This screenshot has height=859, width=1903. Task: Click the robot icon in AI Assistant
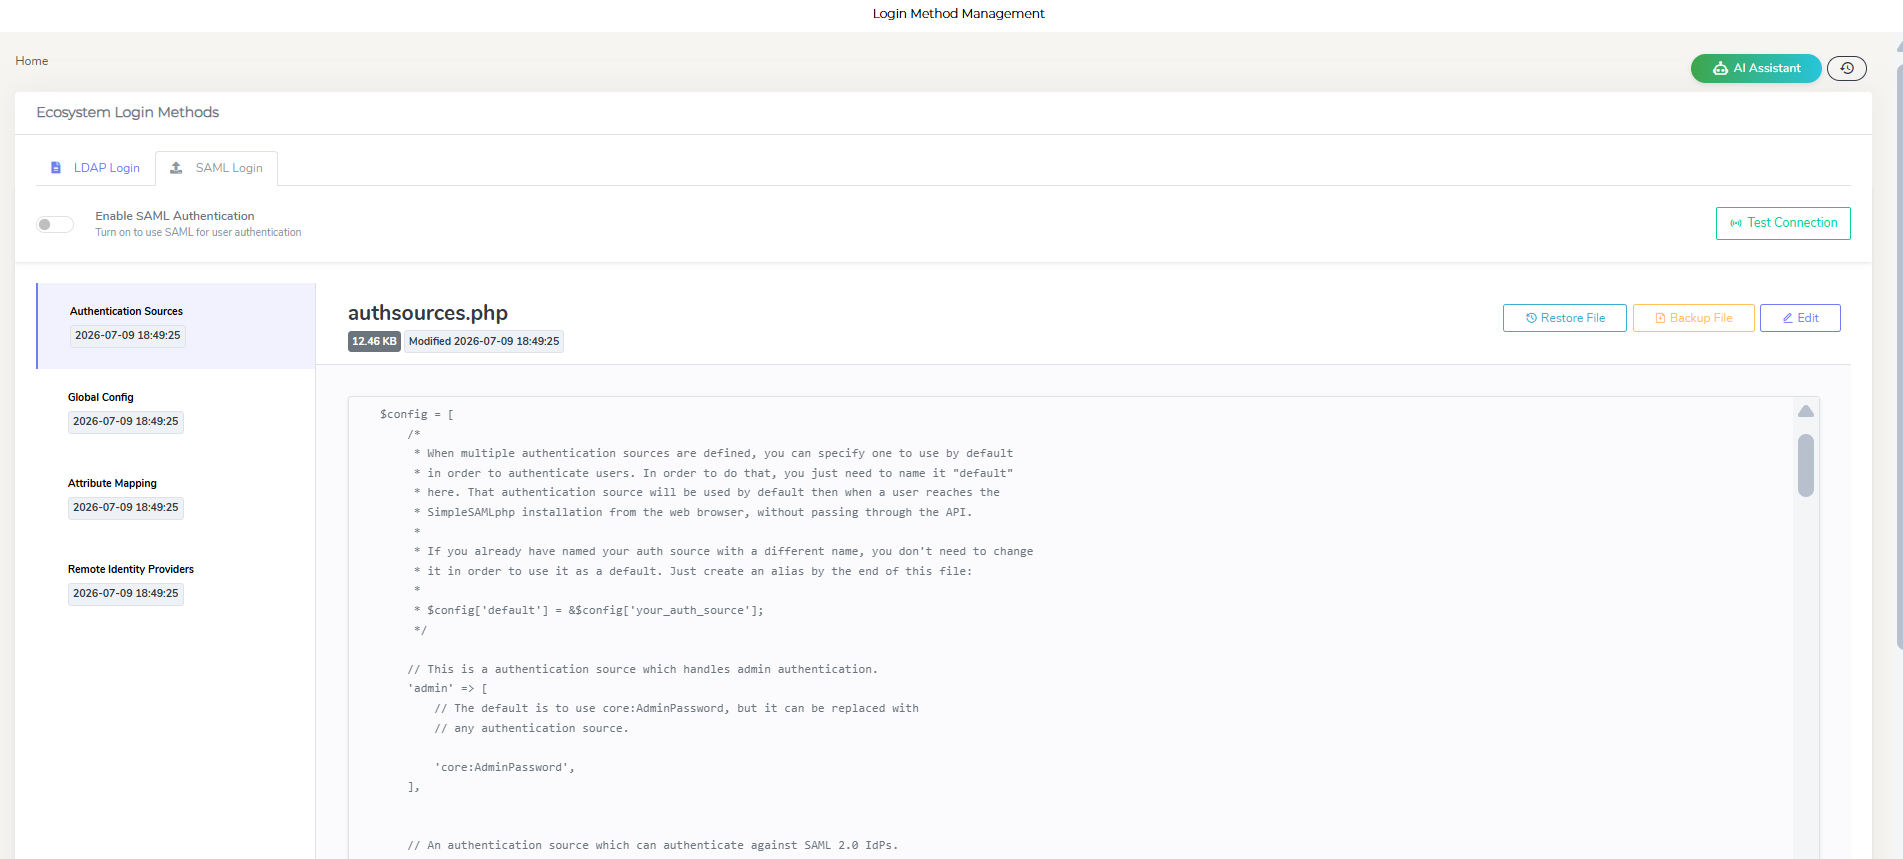point(1720,68)
